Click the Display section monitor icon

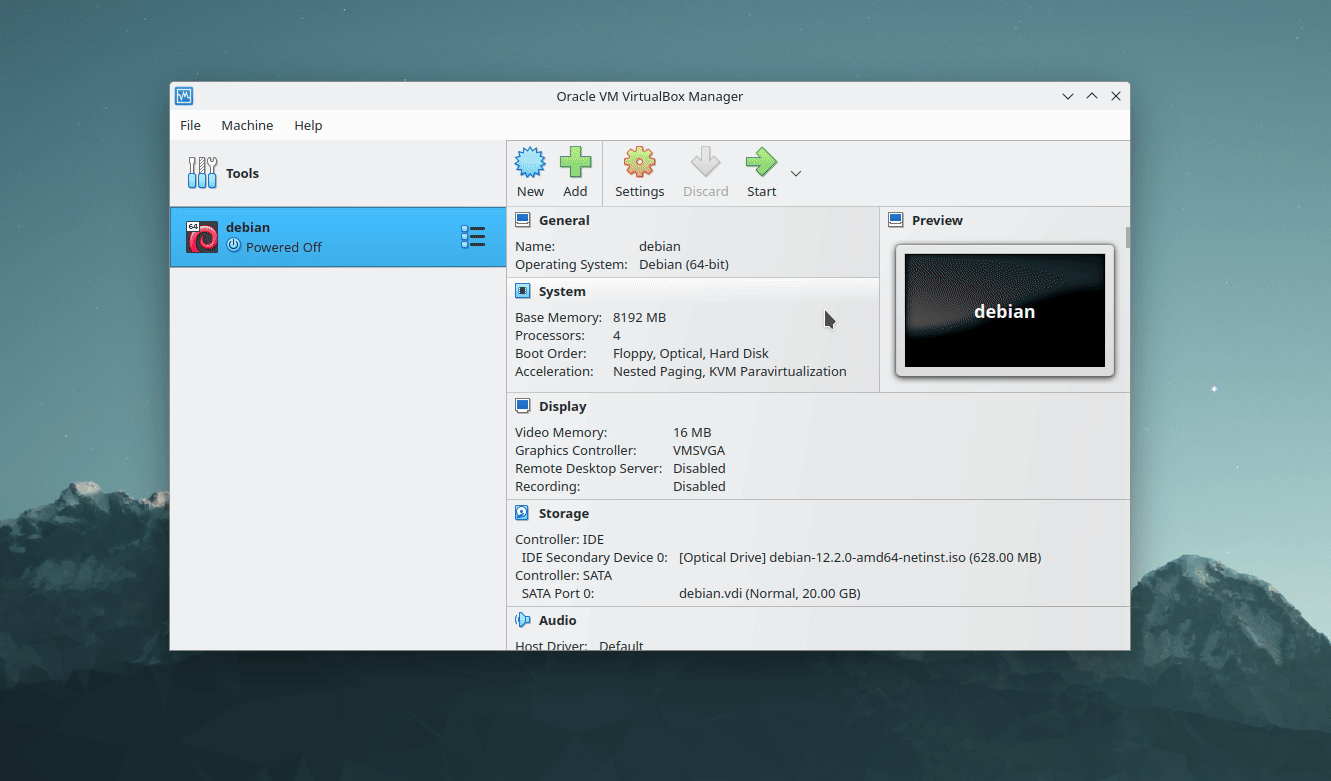[523, 406]
